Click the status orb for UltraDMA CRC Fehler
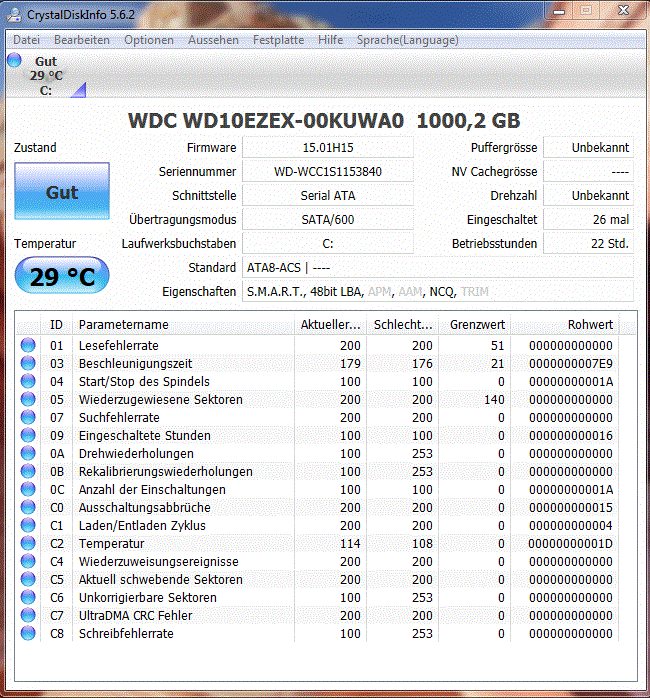Screen dimensions: 650x698 tap(28, 615)
